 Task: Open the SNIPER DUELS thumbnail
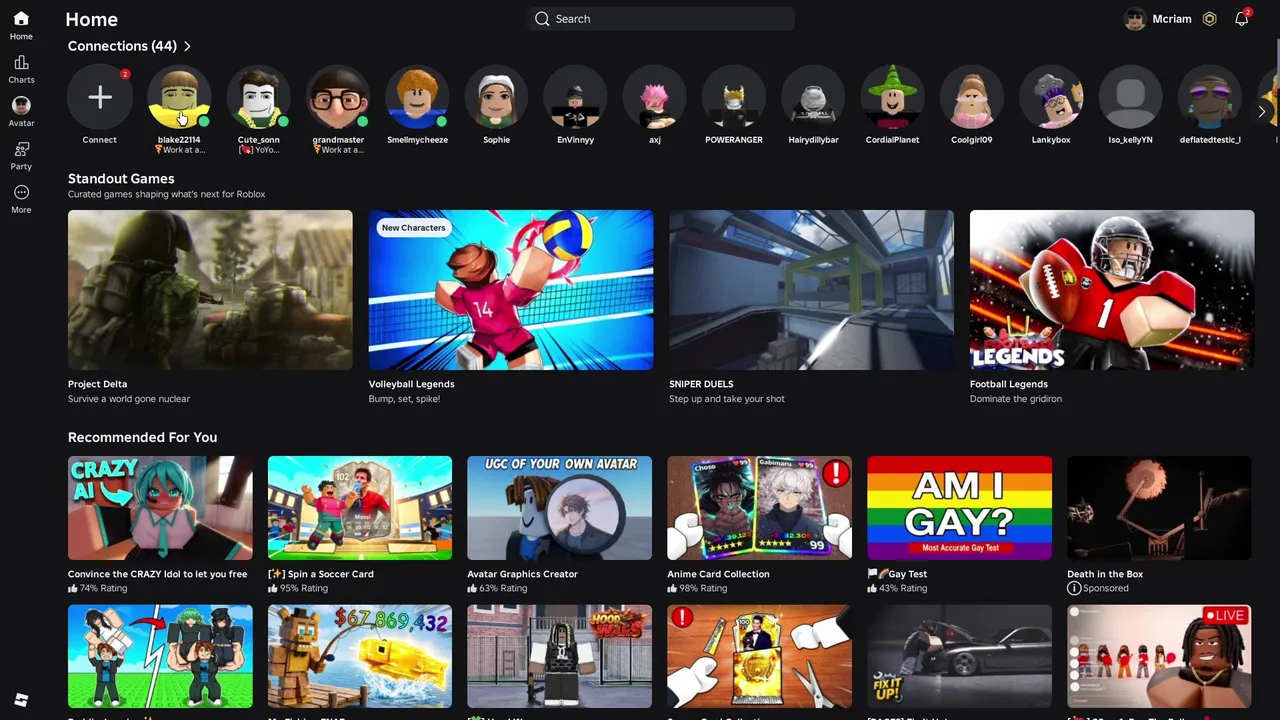tap(811, 290)
